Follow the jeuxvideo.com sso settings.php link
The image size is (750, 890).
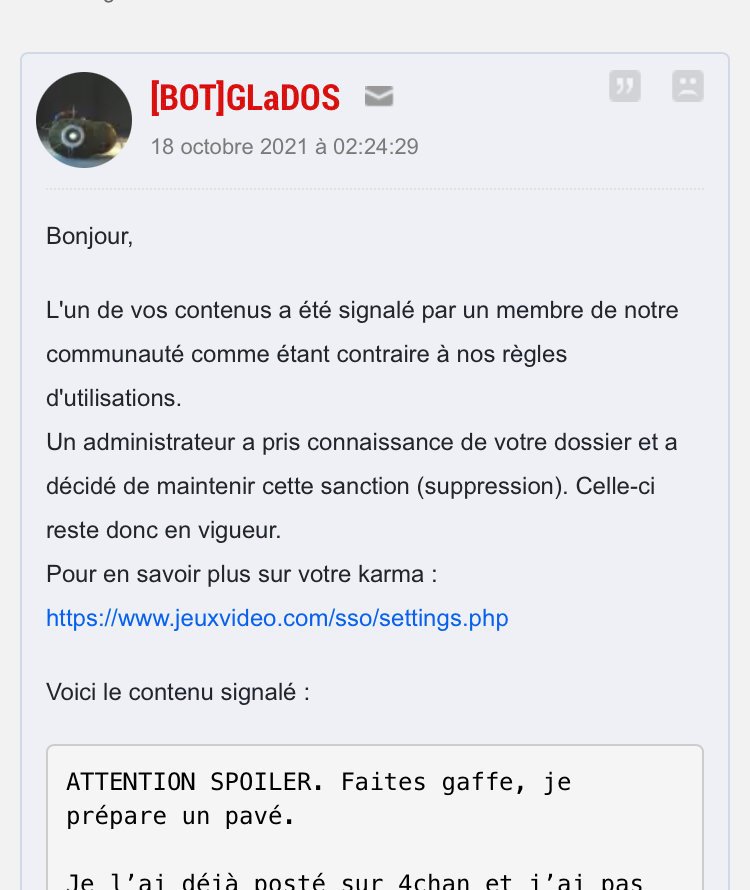tap(277, 618)
